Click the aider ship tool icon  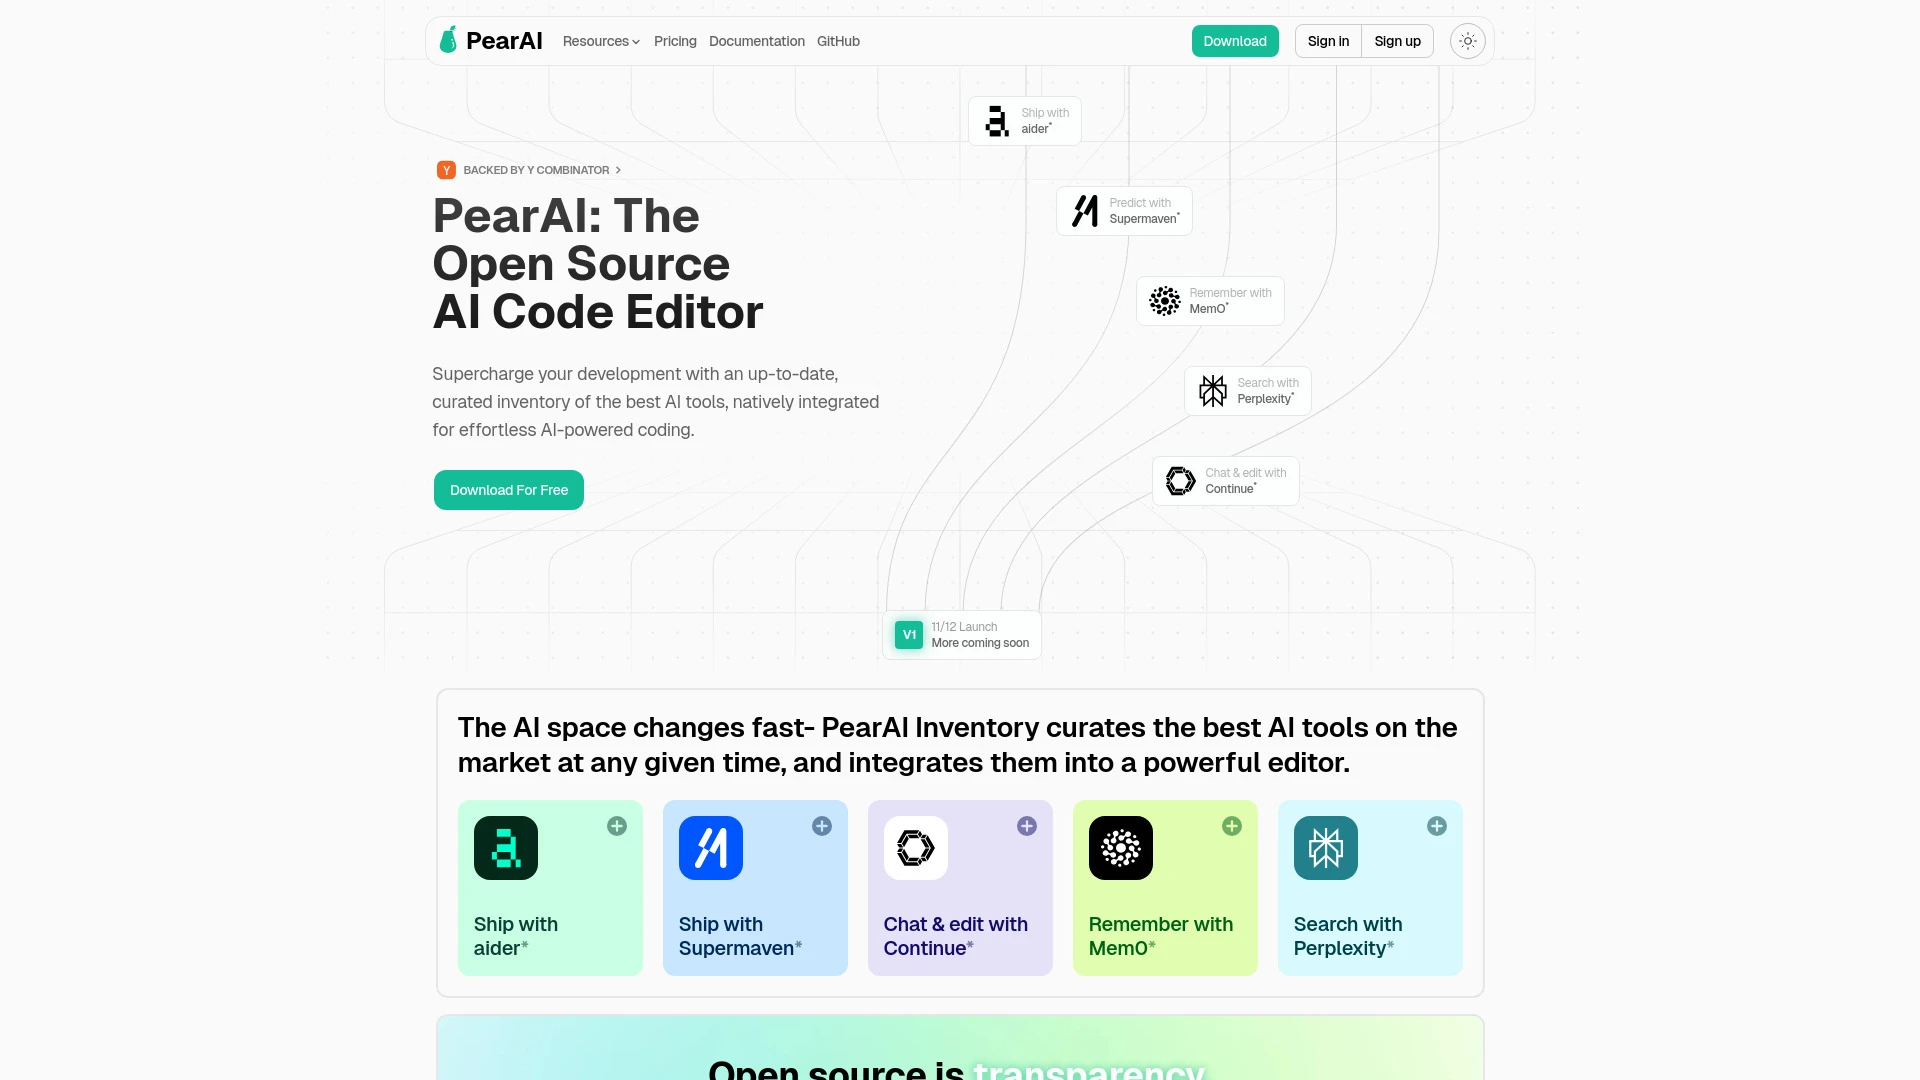pyautogui.click(x=505, y=848)
